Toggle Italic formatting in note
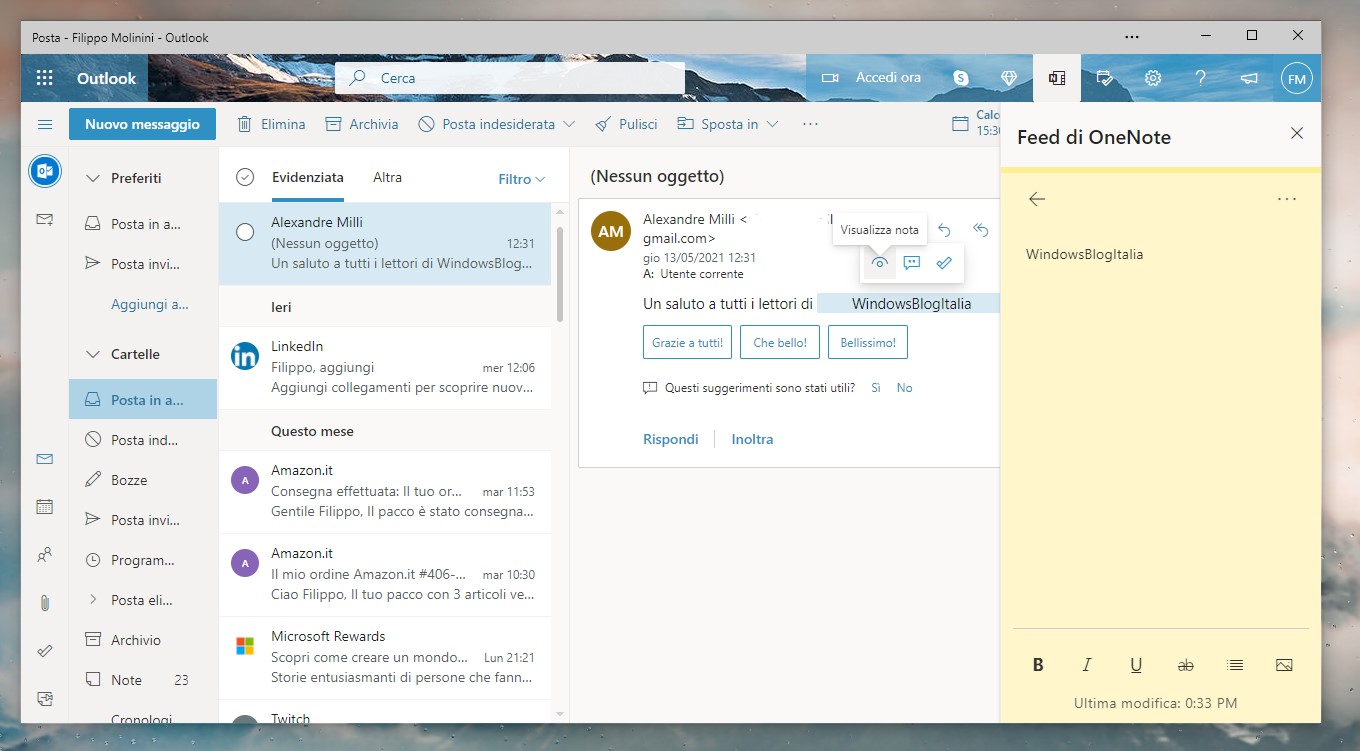The image size is (1360, 751). pos(1087,665)
